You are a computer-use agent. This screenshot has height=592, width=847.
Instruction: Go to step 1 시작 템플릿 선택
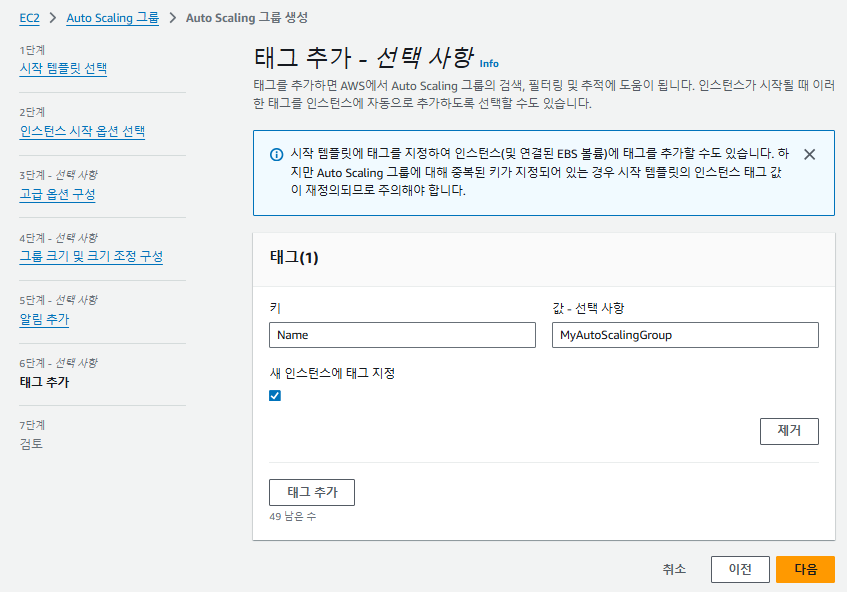[63, 69]
